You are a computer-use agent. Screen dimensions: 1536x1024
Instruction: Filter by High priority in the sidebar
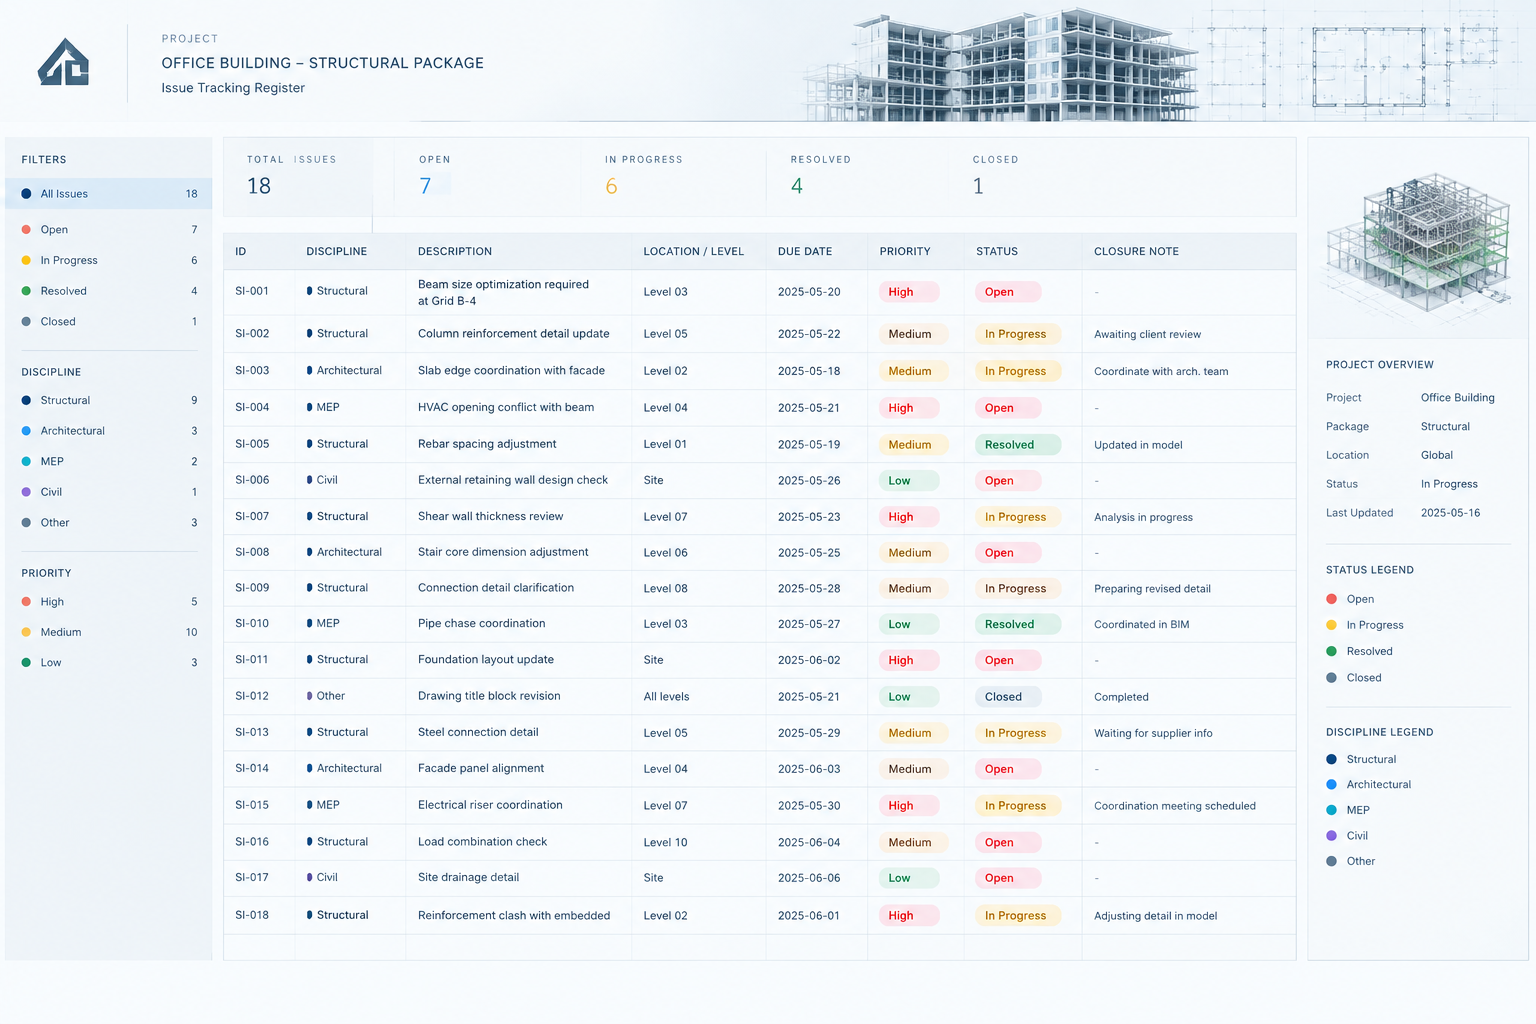point(108,602)
